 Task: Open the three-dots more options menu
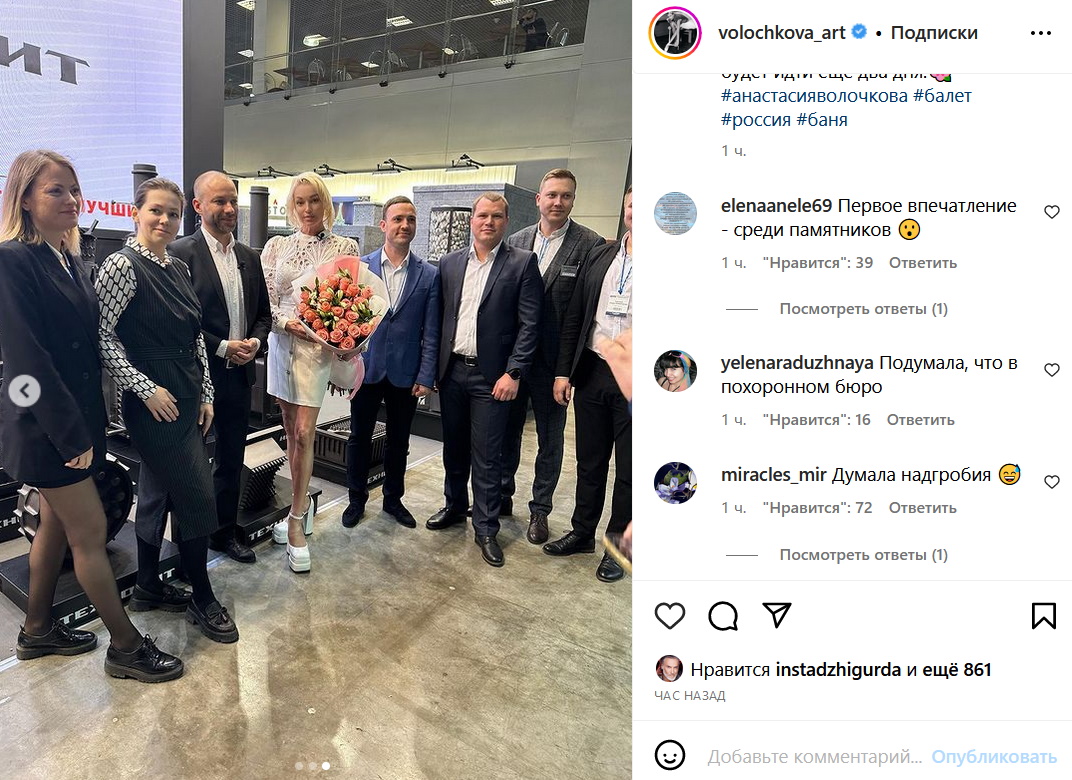[x=1041, y=33]
